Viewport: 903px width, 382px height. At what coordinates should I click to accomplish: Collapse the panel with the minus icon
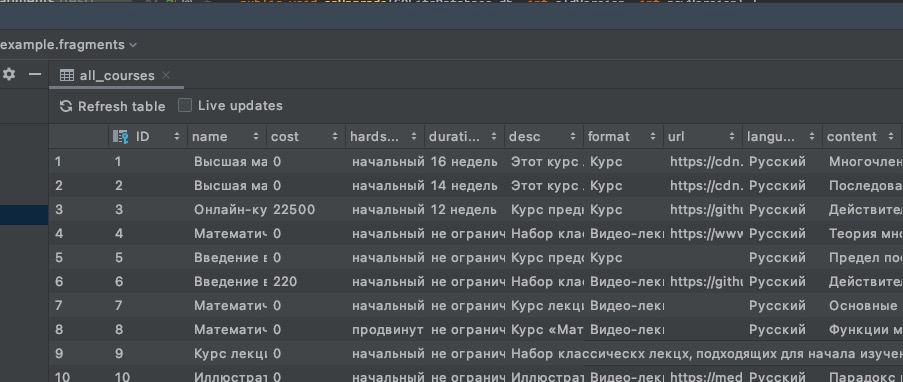[x=35, y=74]
